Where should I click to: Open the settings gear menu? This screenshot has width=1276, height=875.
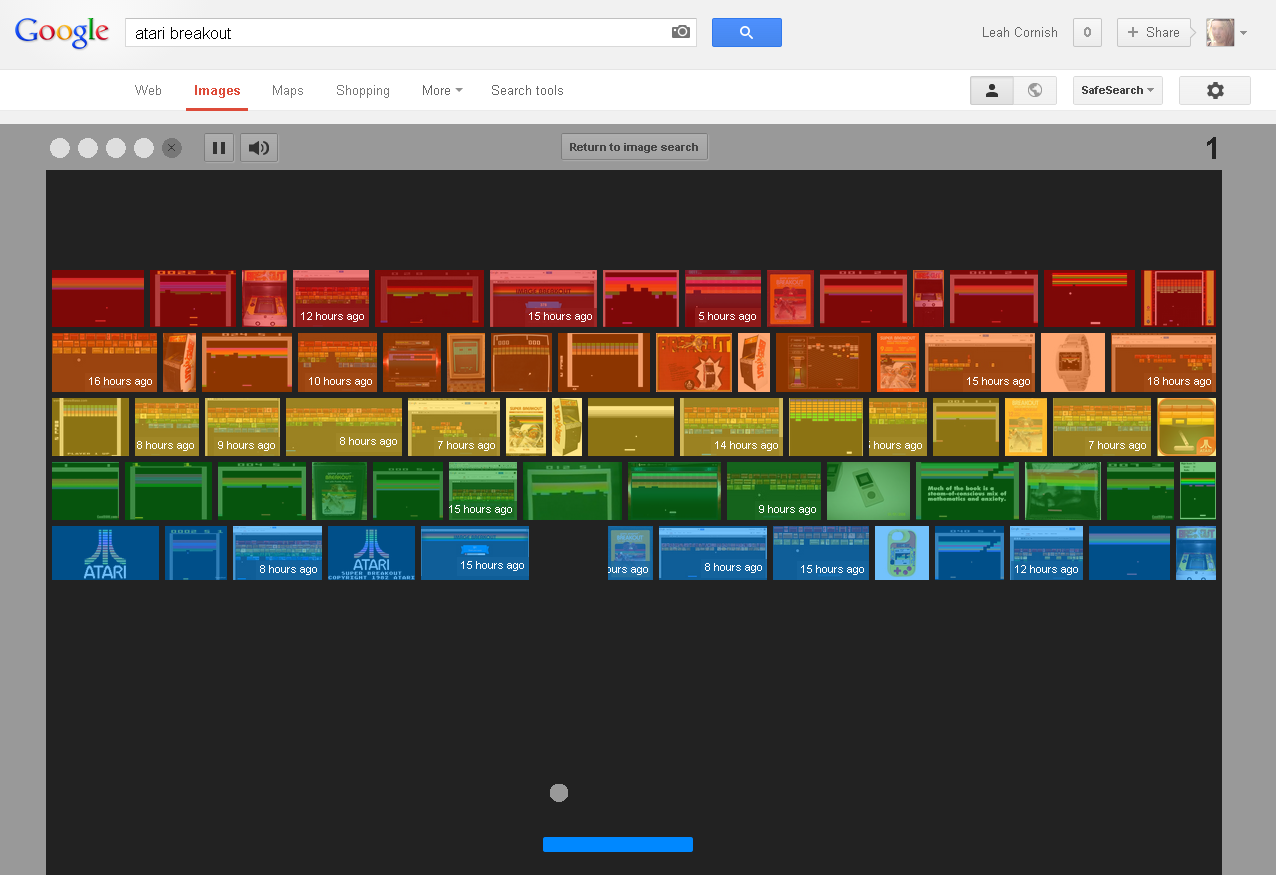[x=1215, y=90]
